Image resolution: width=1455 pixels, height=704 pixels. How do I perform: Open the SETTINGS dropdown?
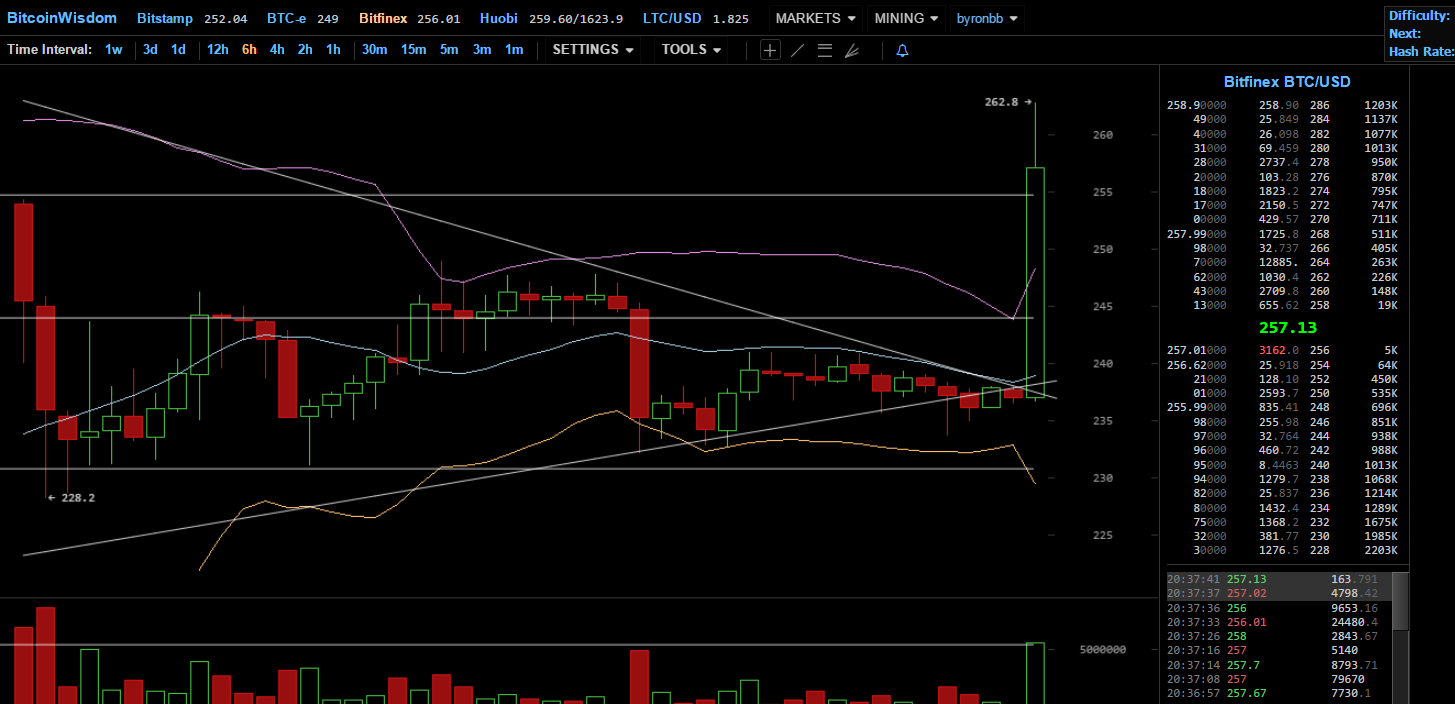pyautogui.click(x=593, y=50)
